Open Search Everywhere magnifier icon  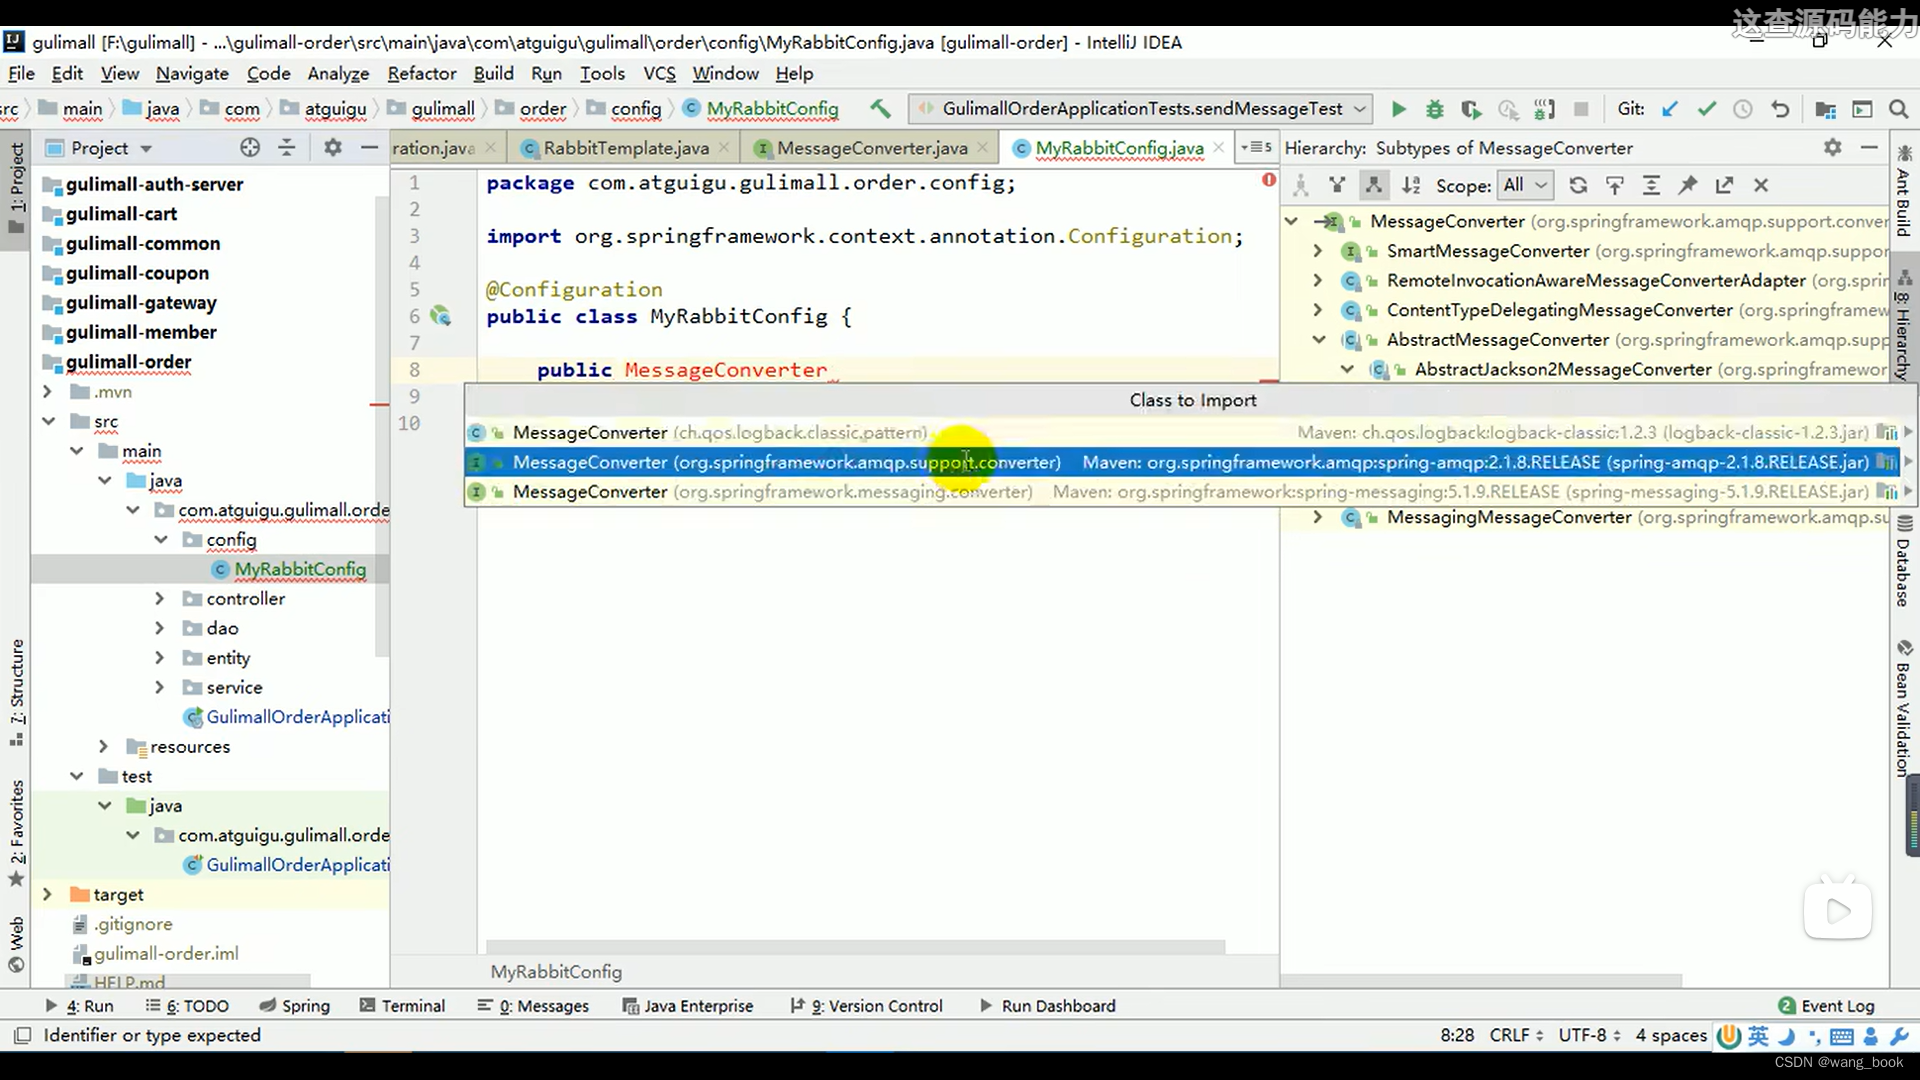(1898, 109)
